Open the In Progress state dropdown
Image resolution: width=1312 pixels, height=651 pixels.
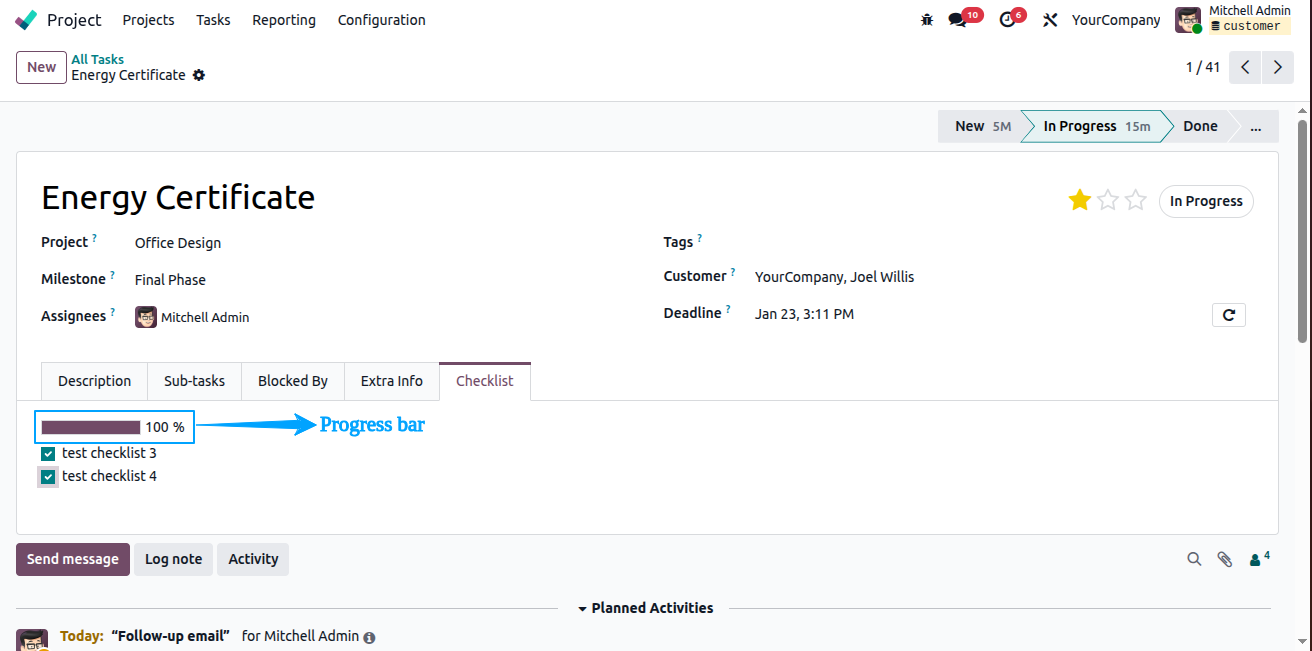tap(1206, 201)
